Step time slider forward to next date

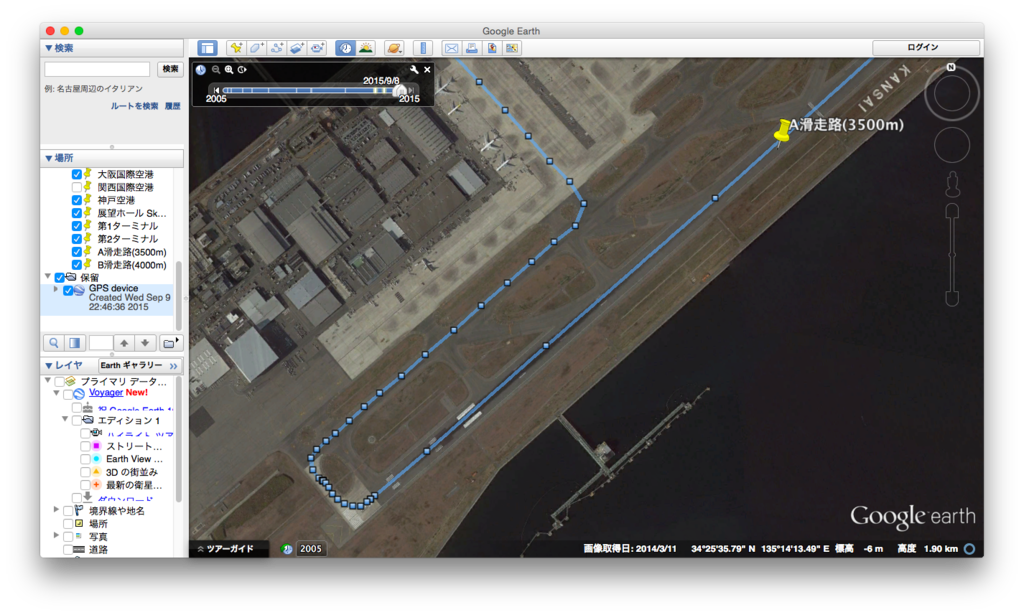pos(411,90)
